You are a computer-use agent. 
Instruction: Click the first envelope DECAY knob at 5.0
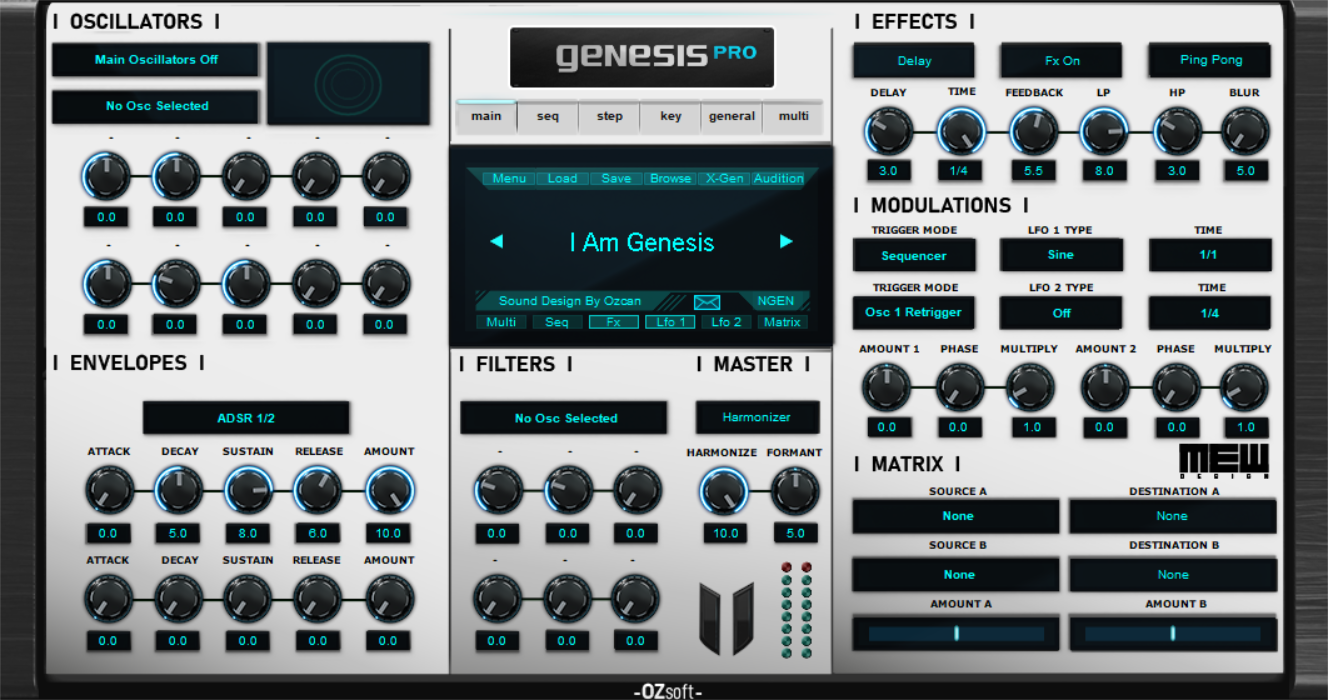pos(178,490)
